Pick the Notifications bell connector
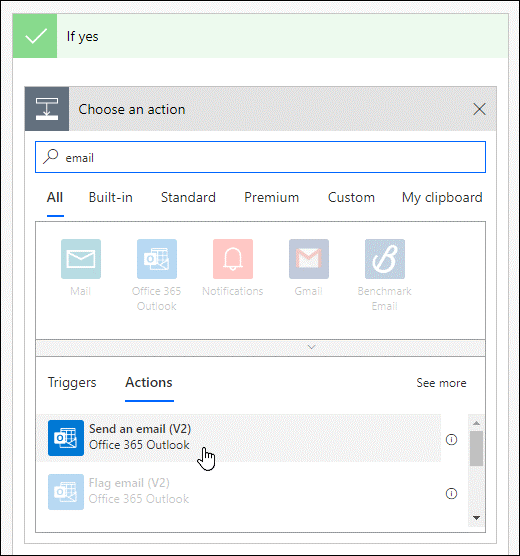The height and width of the screenshot is (556, 520). point(233,259)
